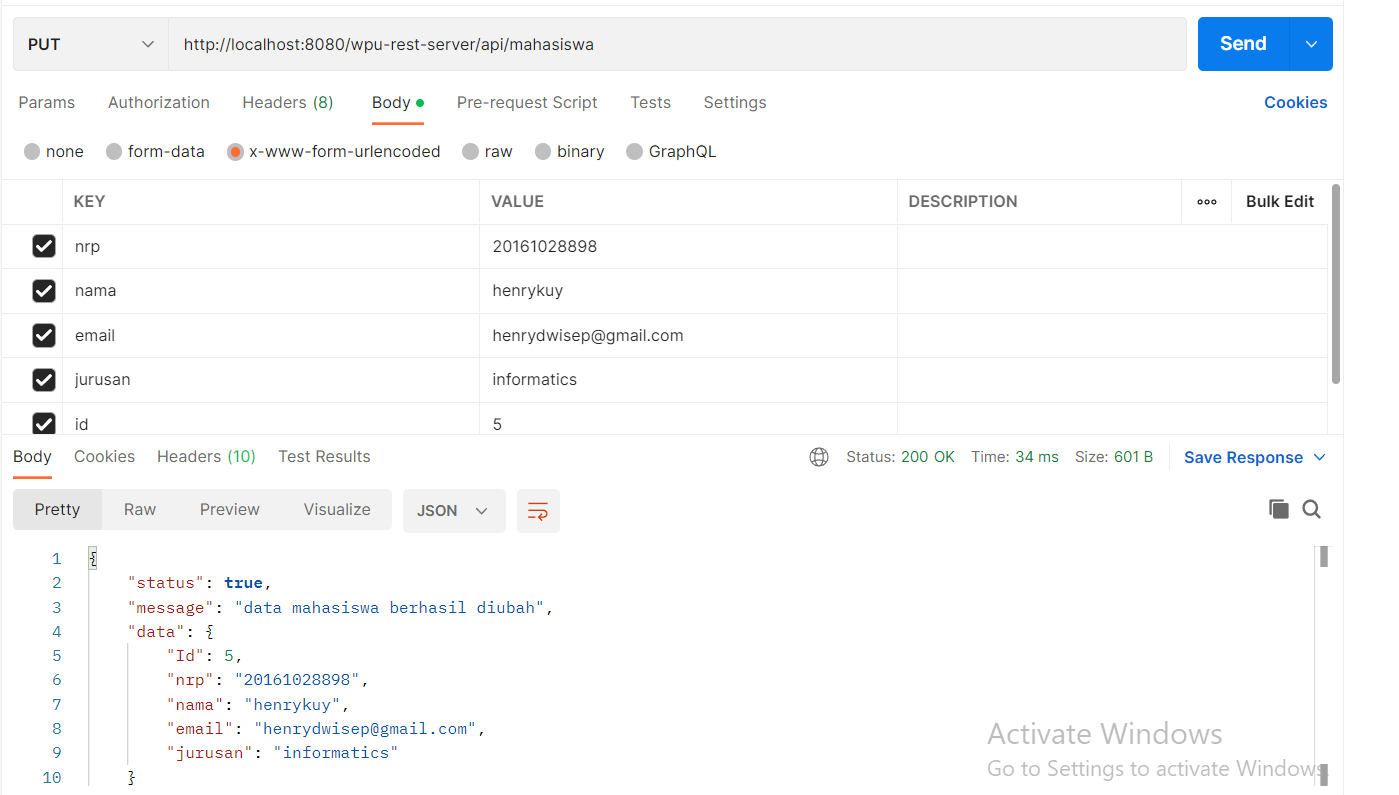Viewport: 1399px width, 795px height.
Task: Click the globe network information icon
Action: [x=818, y=457]
